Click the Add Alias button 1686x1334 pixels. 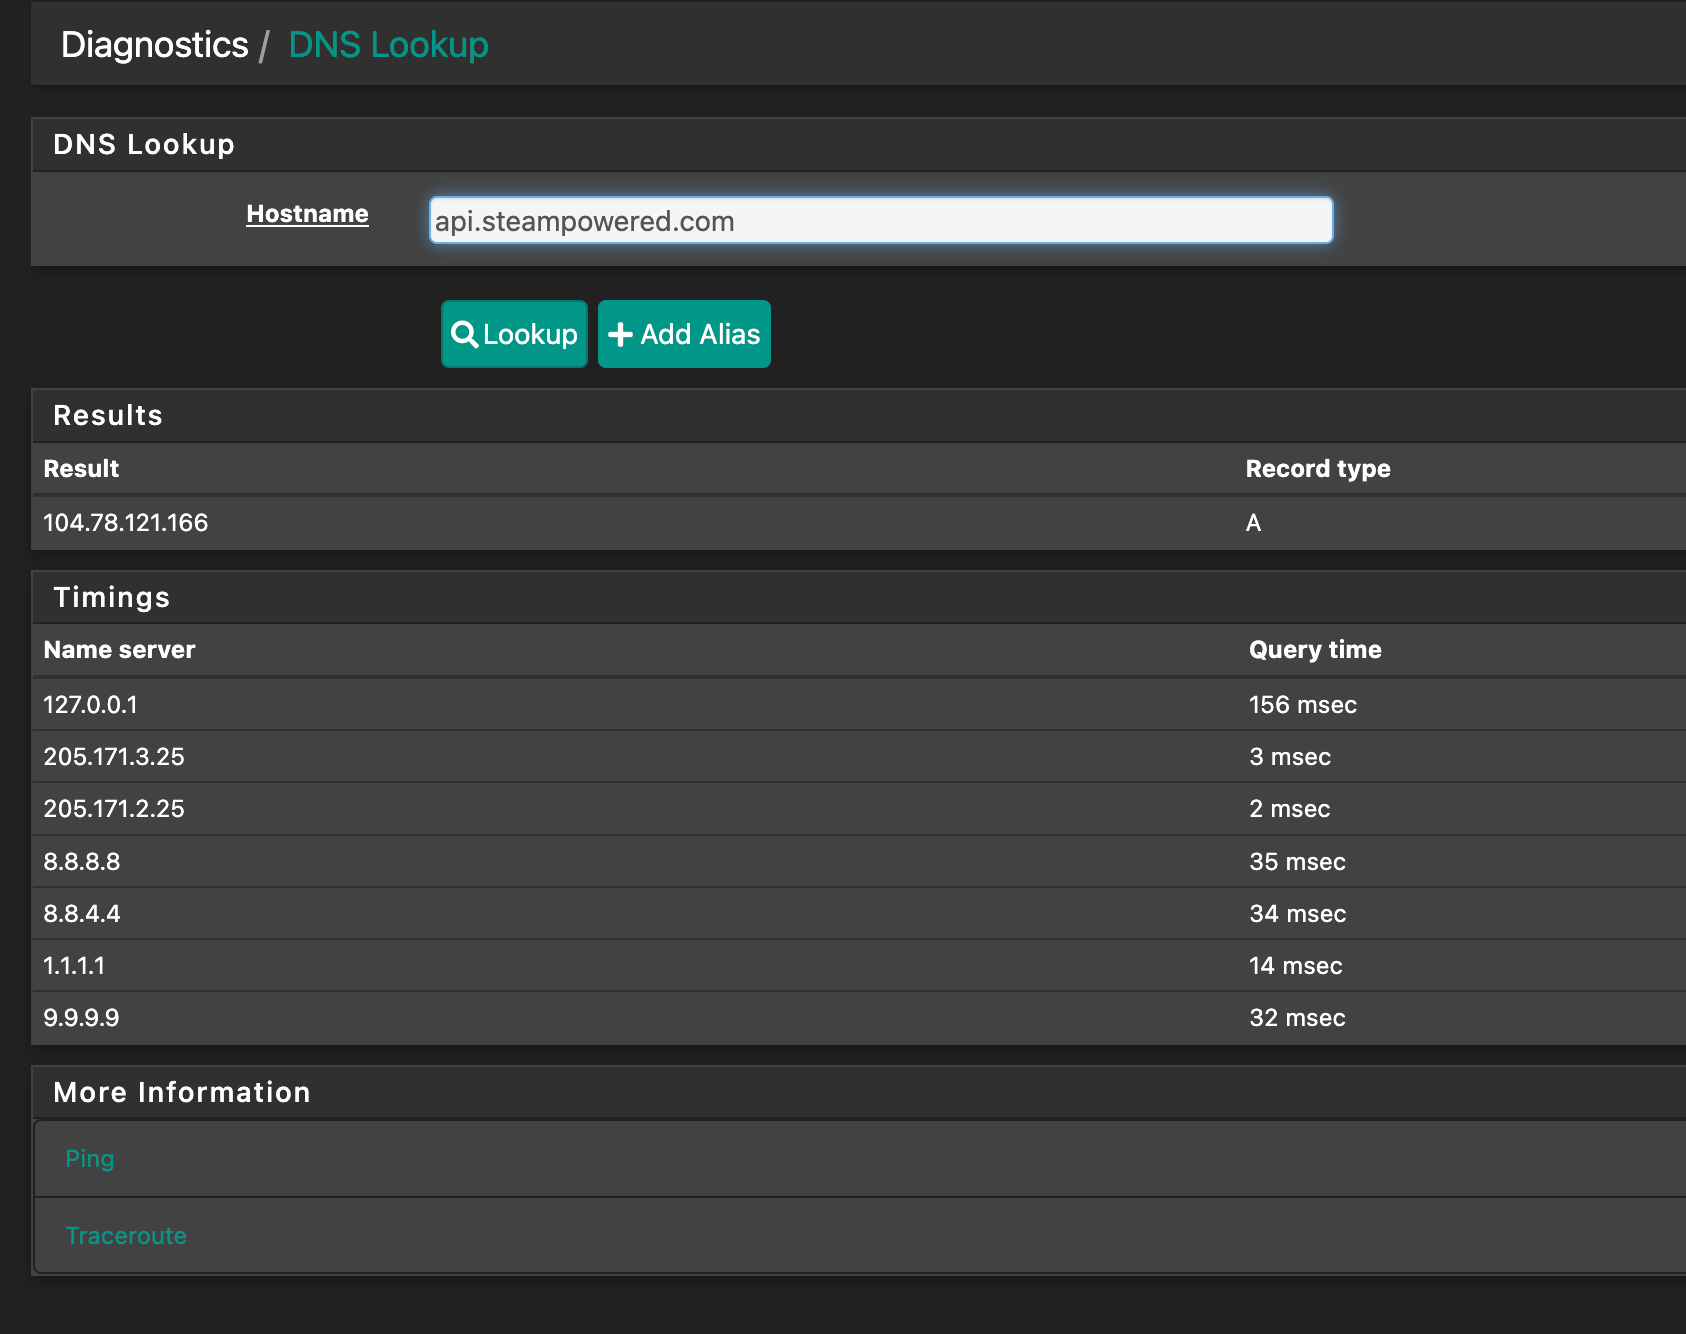pos(684,334)
